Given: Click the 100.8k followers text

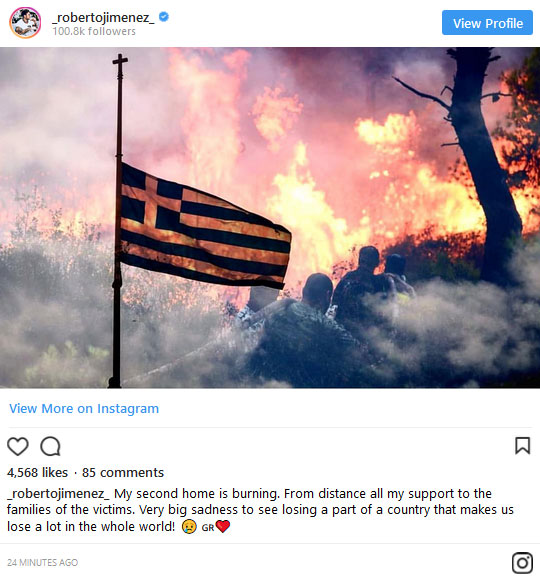Looking at the screenshot, I should 94,31.
